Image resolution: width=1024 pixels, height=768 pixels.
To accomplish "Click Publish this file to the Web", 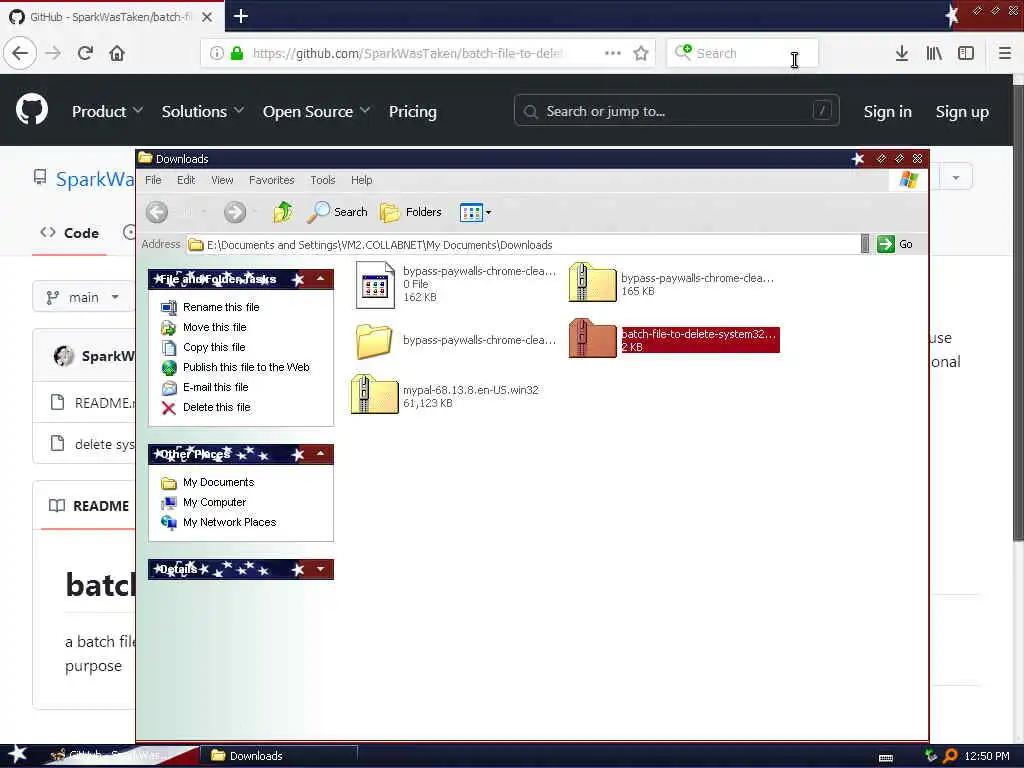I will [x=246, y=367].
